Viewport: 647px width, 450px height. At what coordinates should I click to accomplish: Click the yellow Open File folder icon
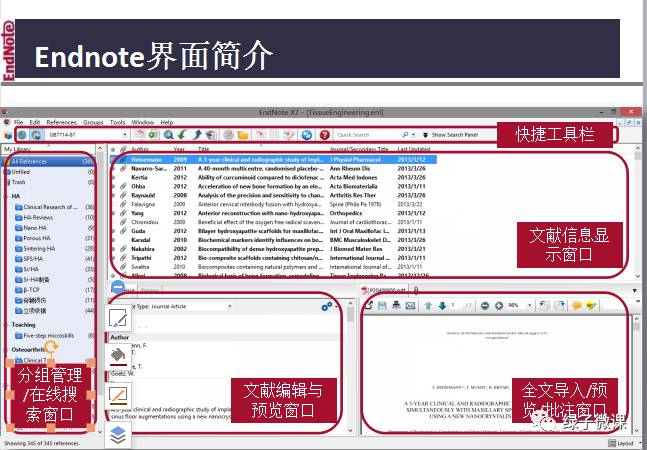(243, 134)
